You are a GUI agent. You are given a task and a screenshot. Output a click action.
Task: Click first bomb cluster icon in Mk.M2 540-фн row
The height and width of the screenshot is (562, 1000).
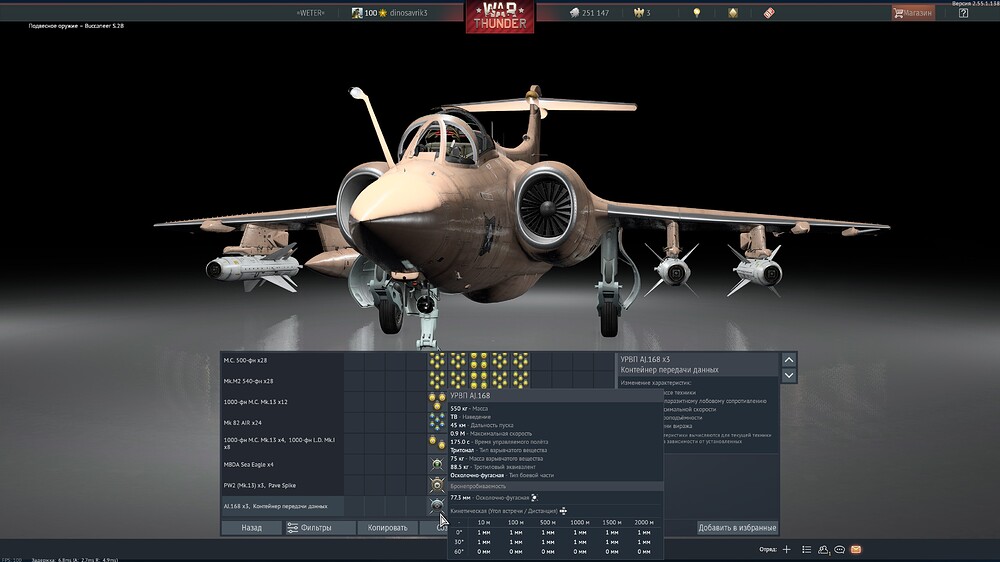(437, 380)
